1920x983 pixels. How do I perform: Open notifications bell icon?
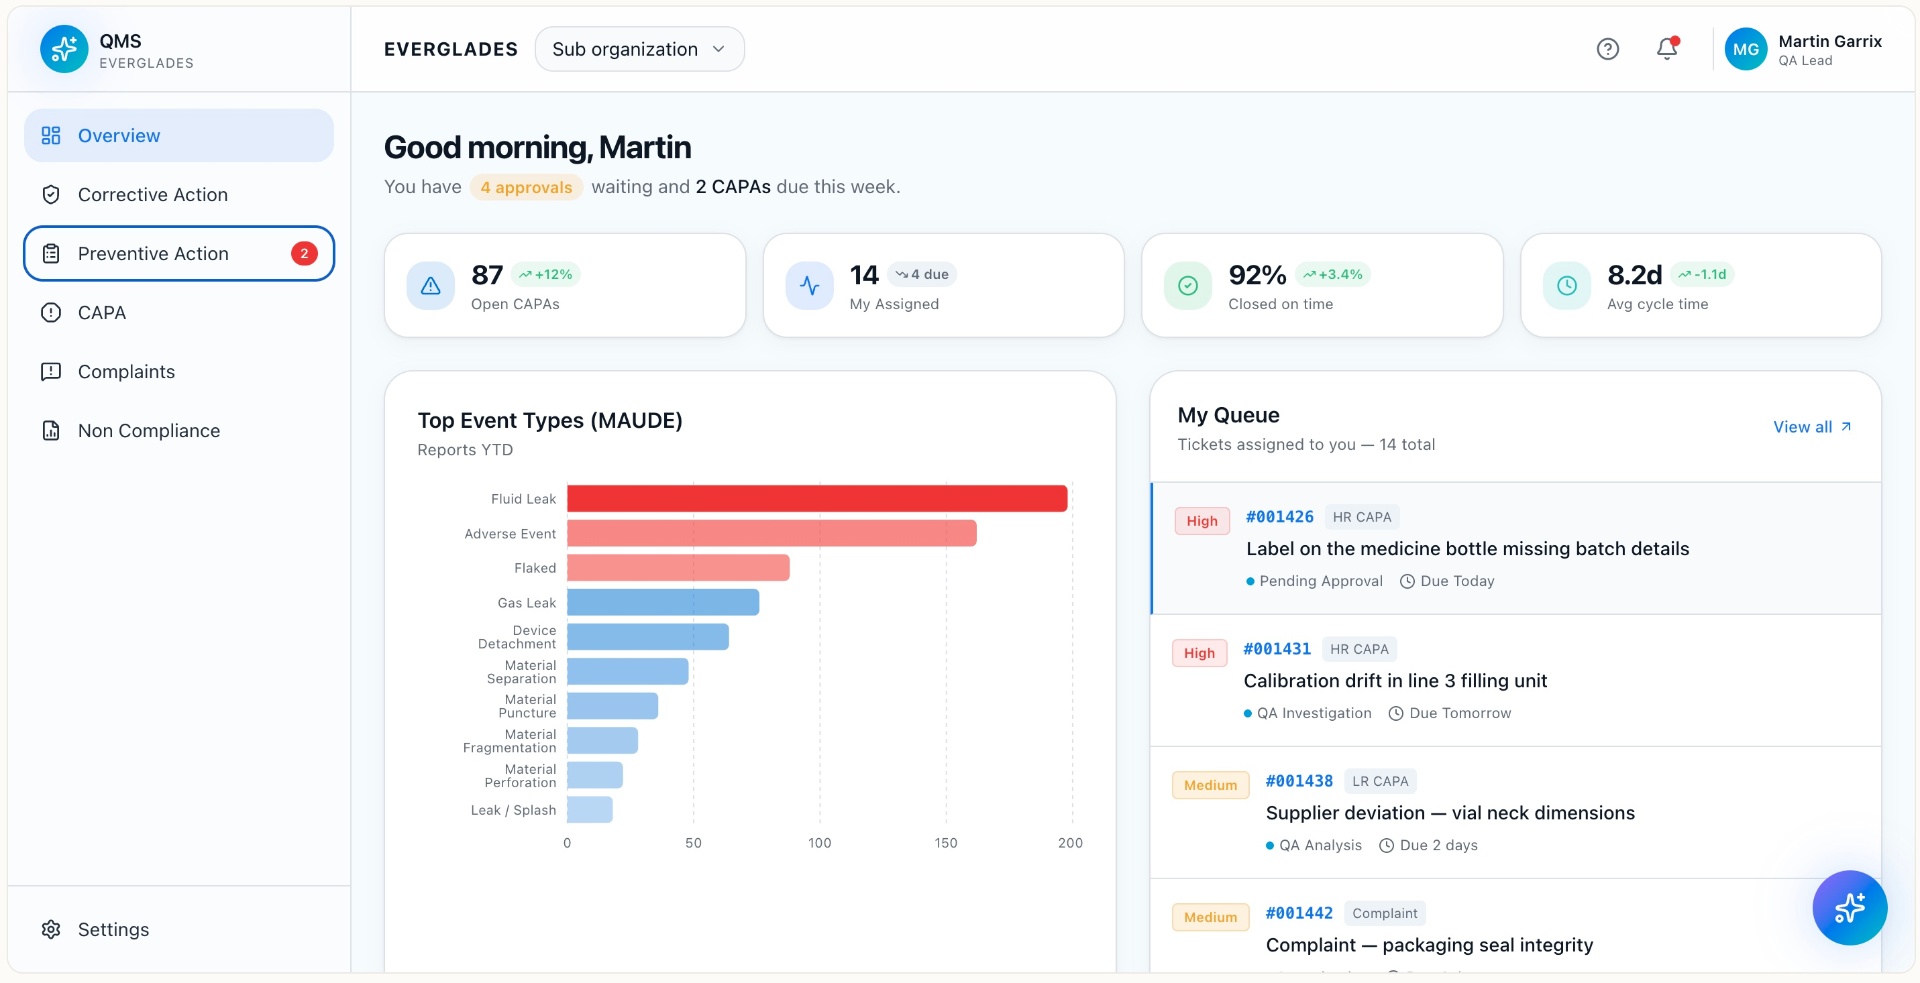1667,49
